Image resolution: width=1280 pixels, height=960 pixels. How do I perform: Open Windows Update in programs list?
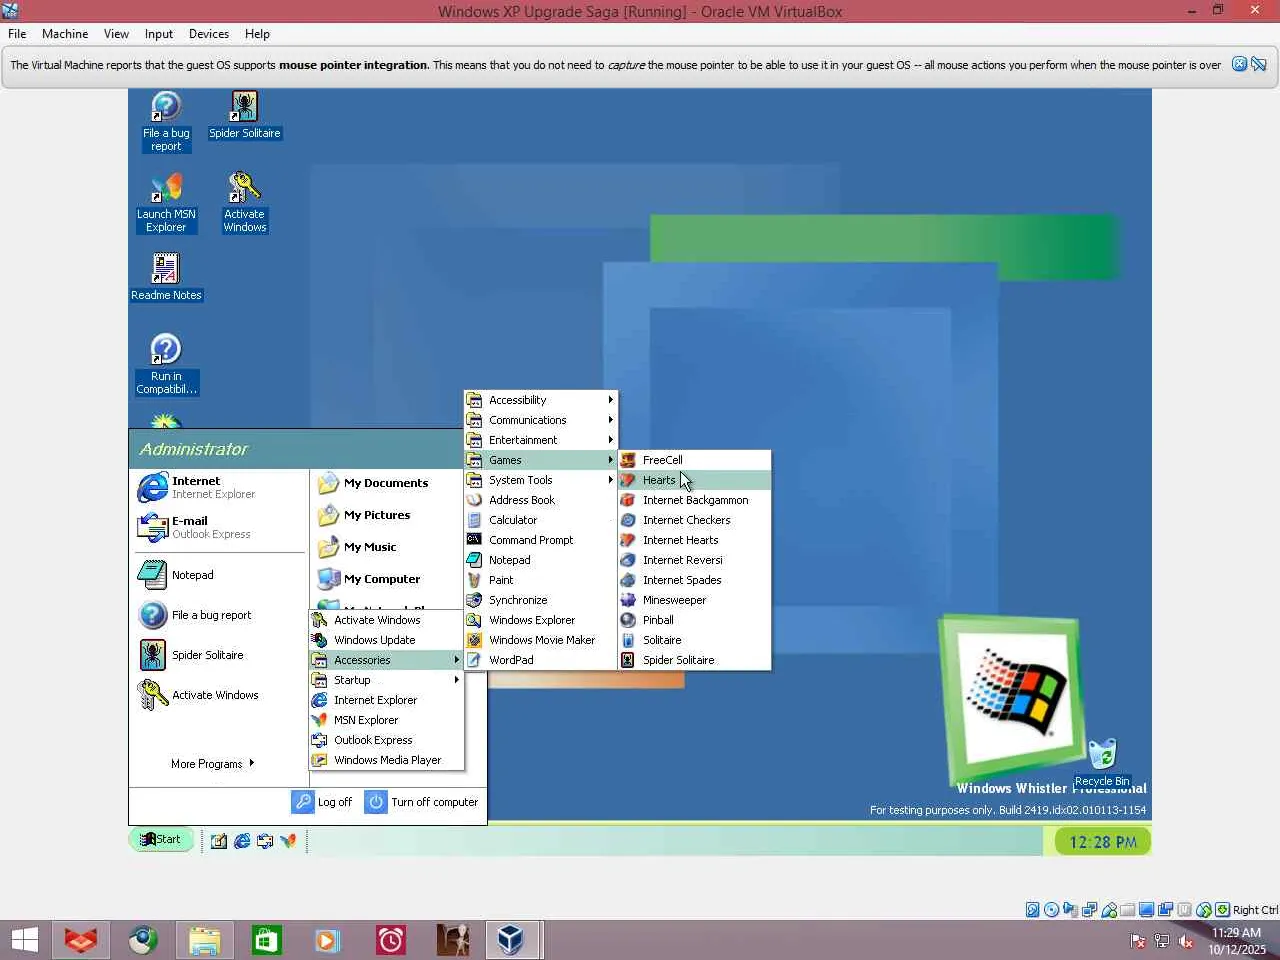click(x=386, y=640)
